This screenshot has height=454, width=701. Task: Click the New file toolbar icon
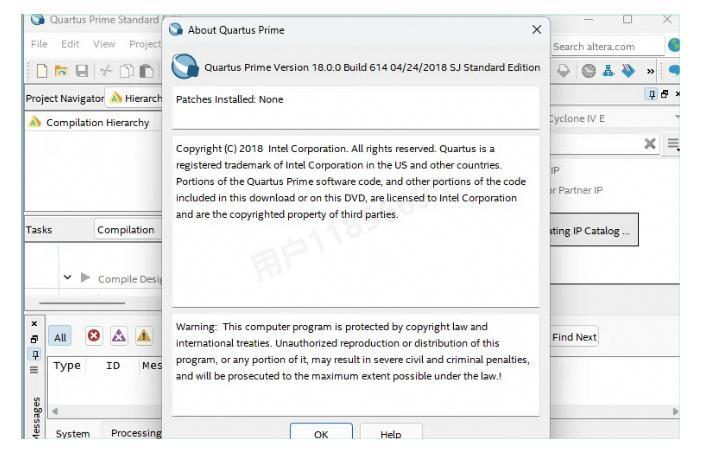coord(42,71)
